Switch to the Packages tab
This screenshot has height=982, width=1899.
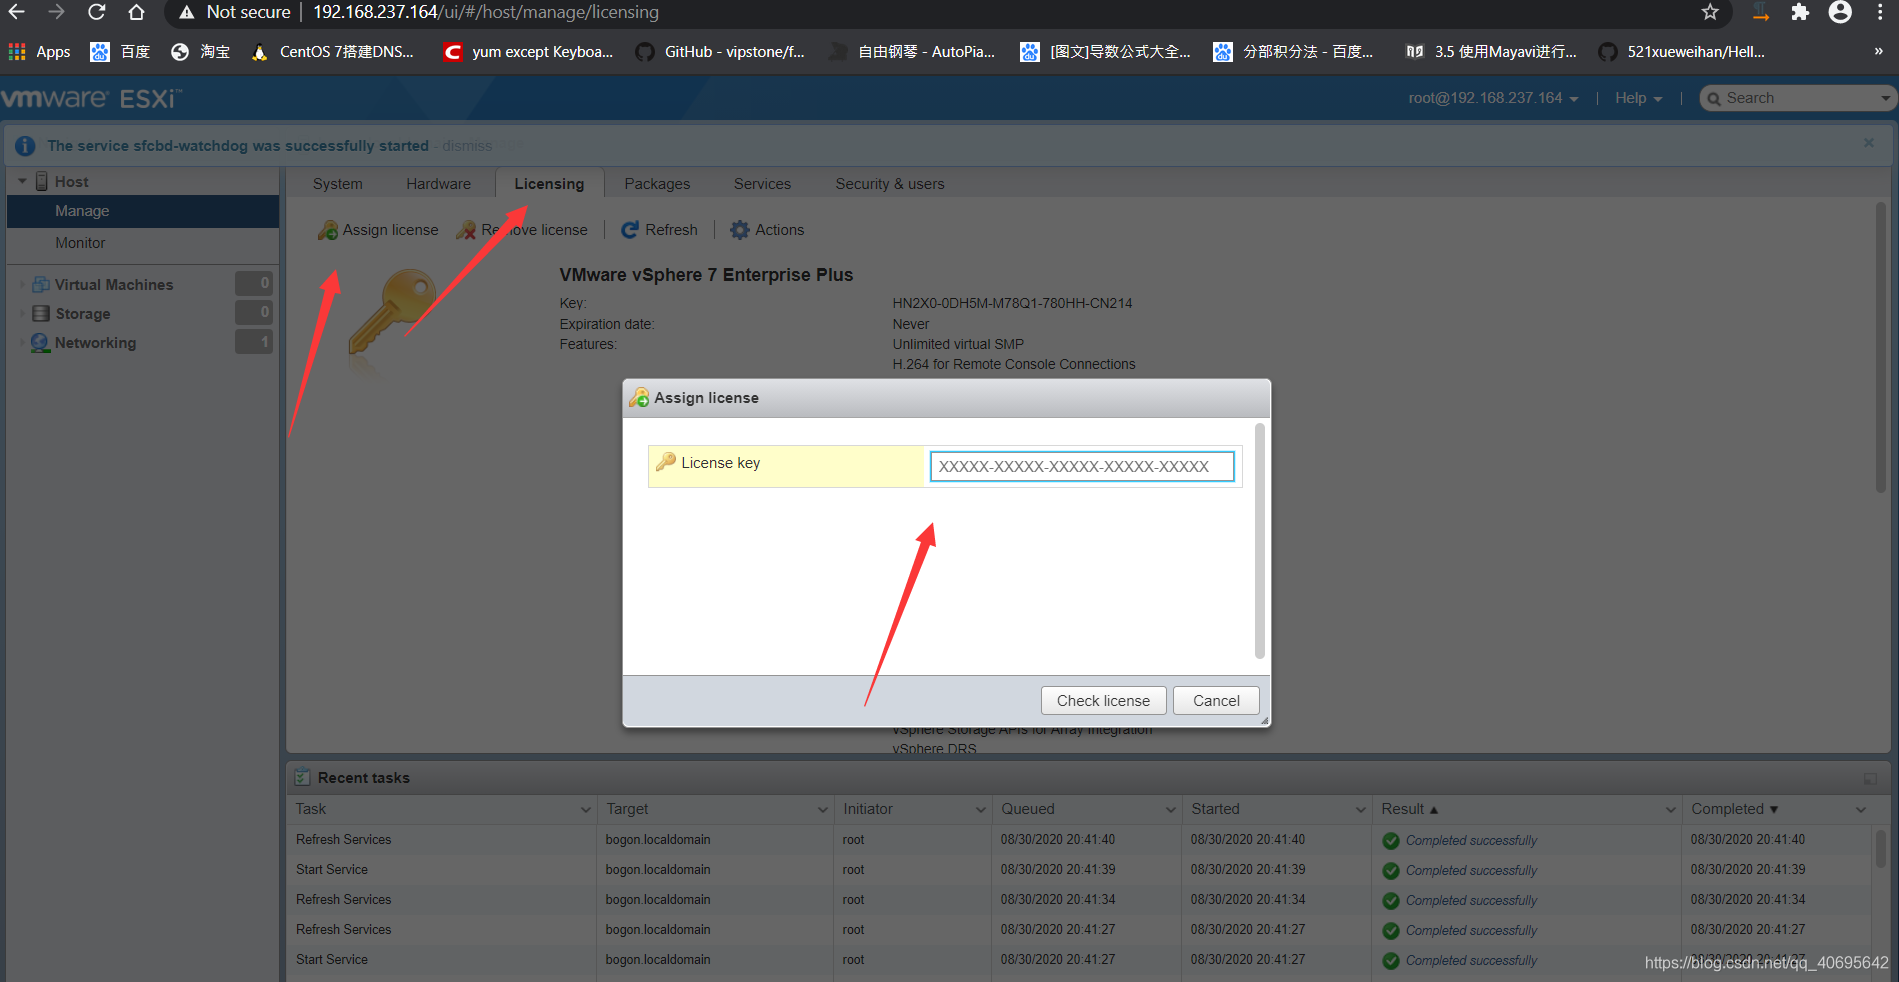(657, 184)
